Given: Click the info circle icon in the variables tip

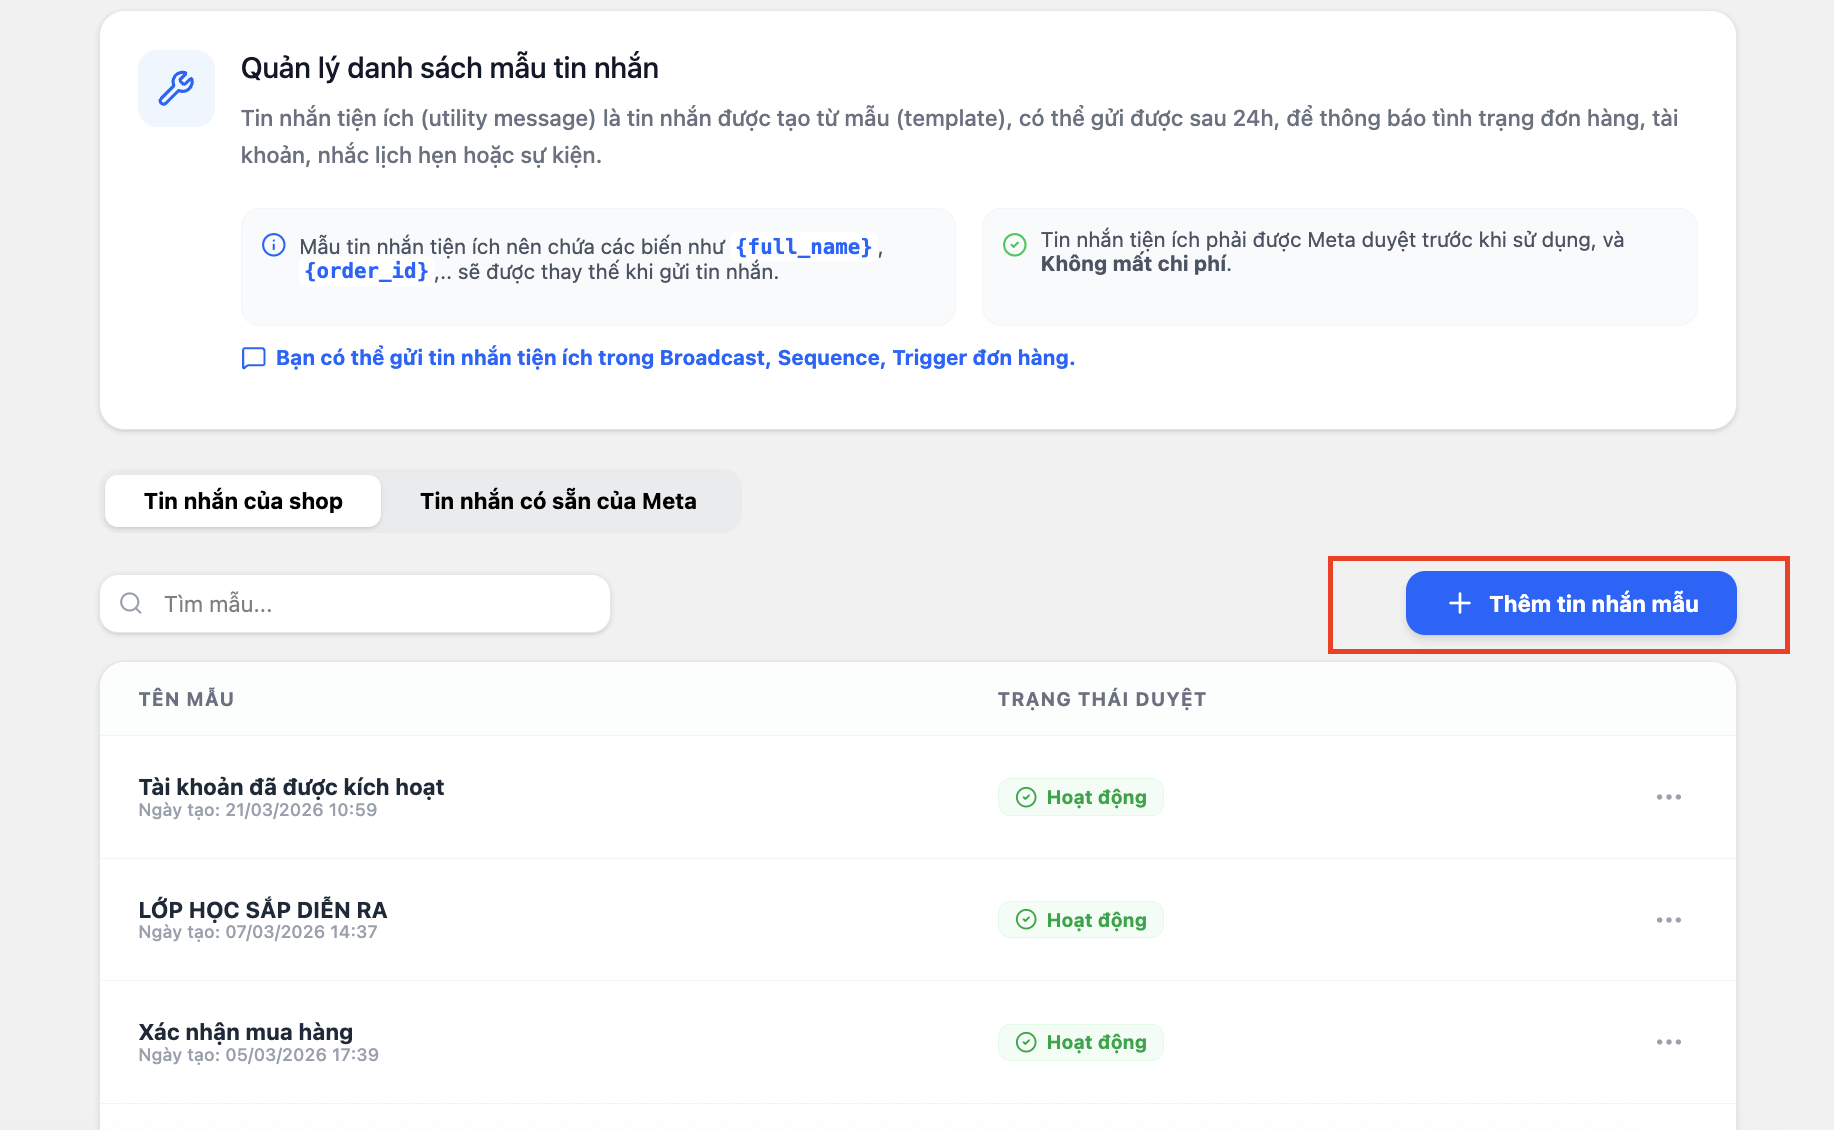Looking at the screenshot, I should [273, 245].
